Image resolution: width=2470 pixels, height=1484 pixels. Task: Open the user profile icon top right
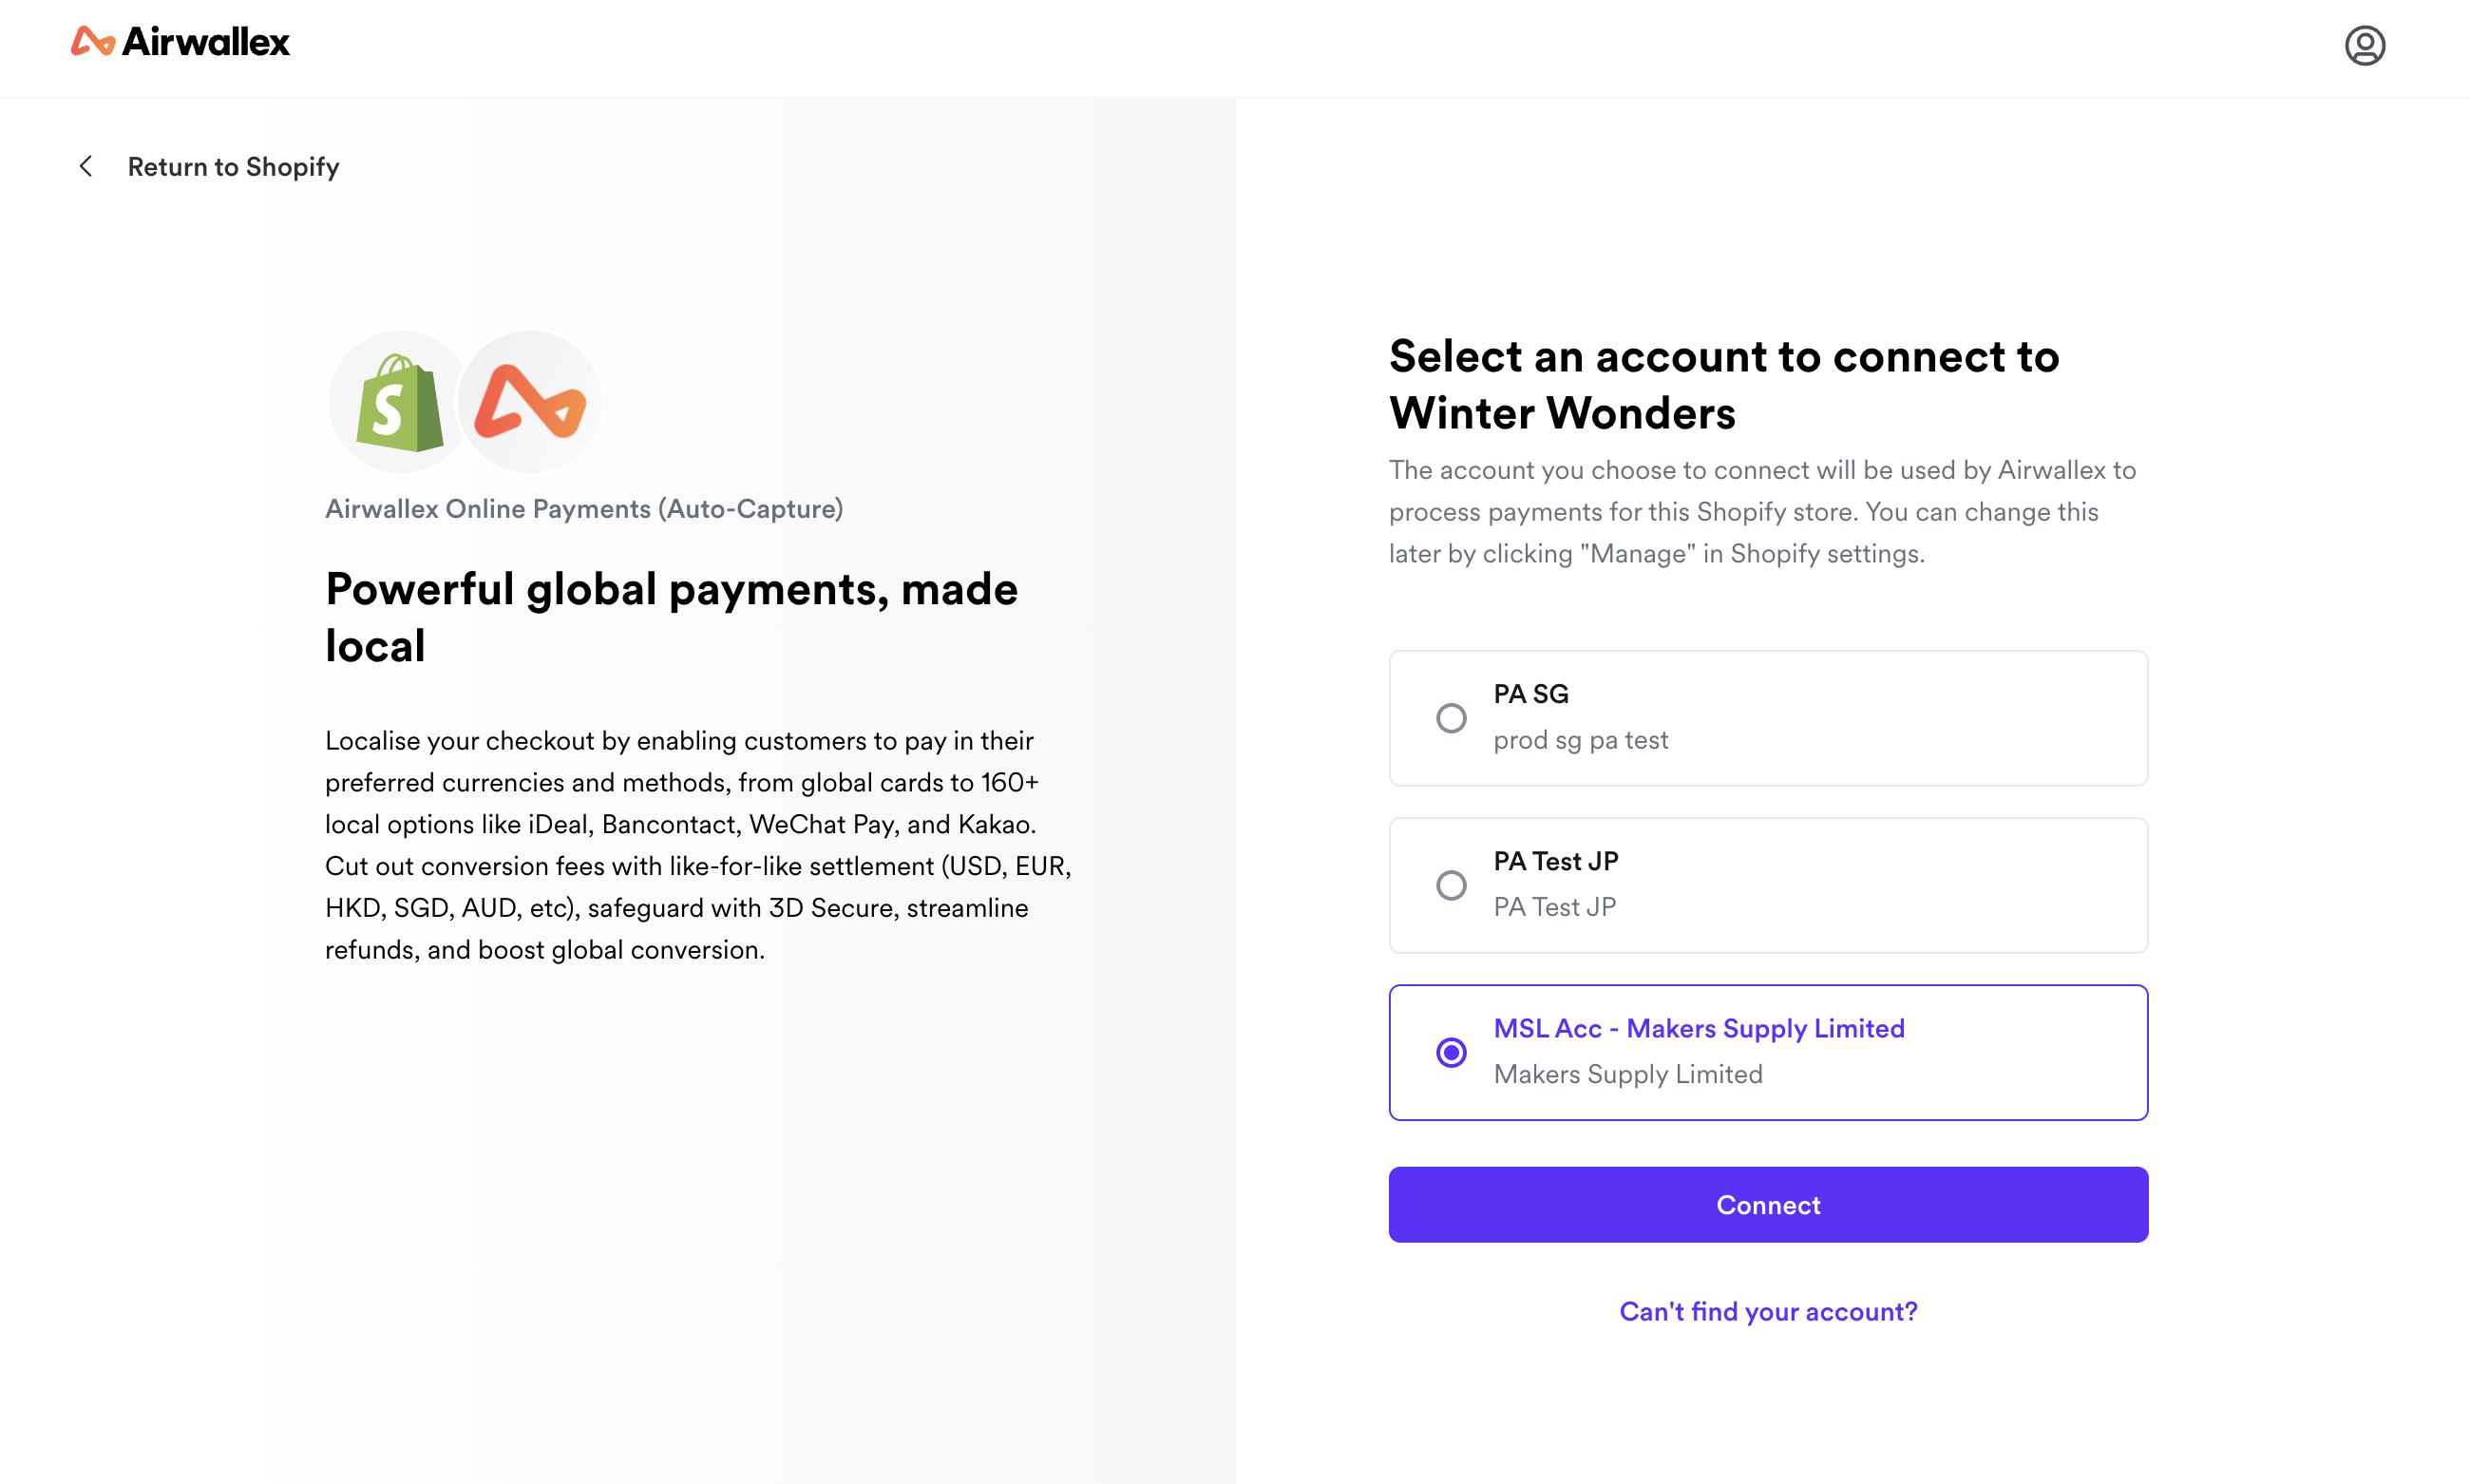pyautogui.click(x=2366, y=45)
